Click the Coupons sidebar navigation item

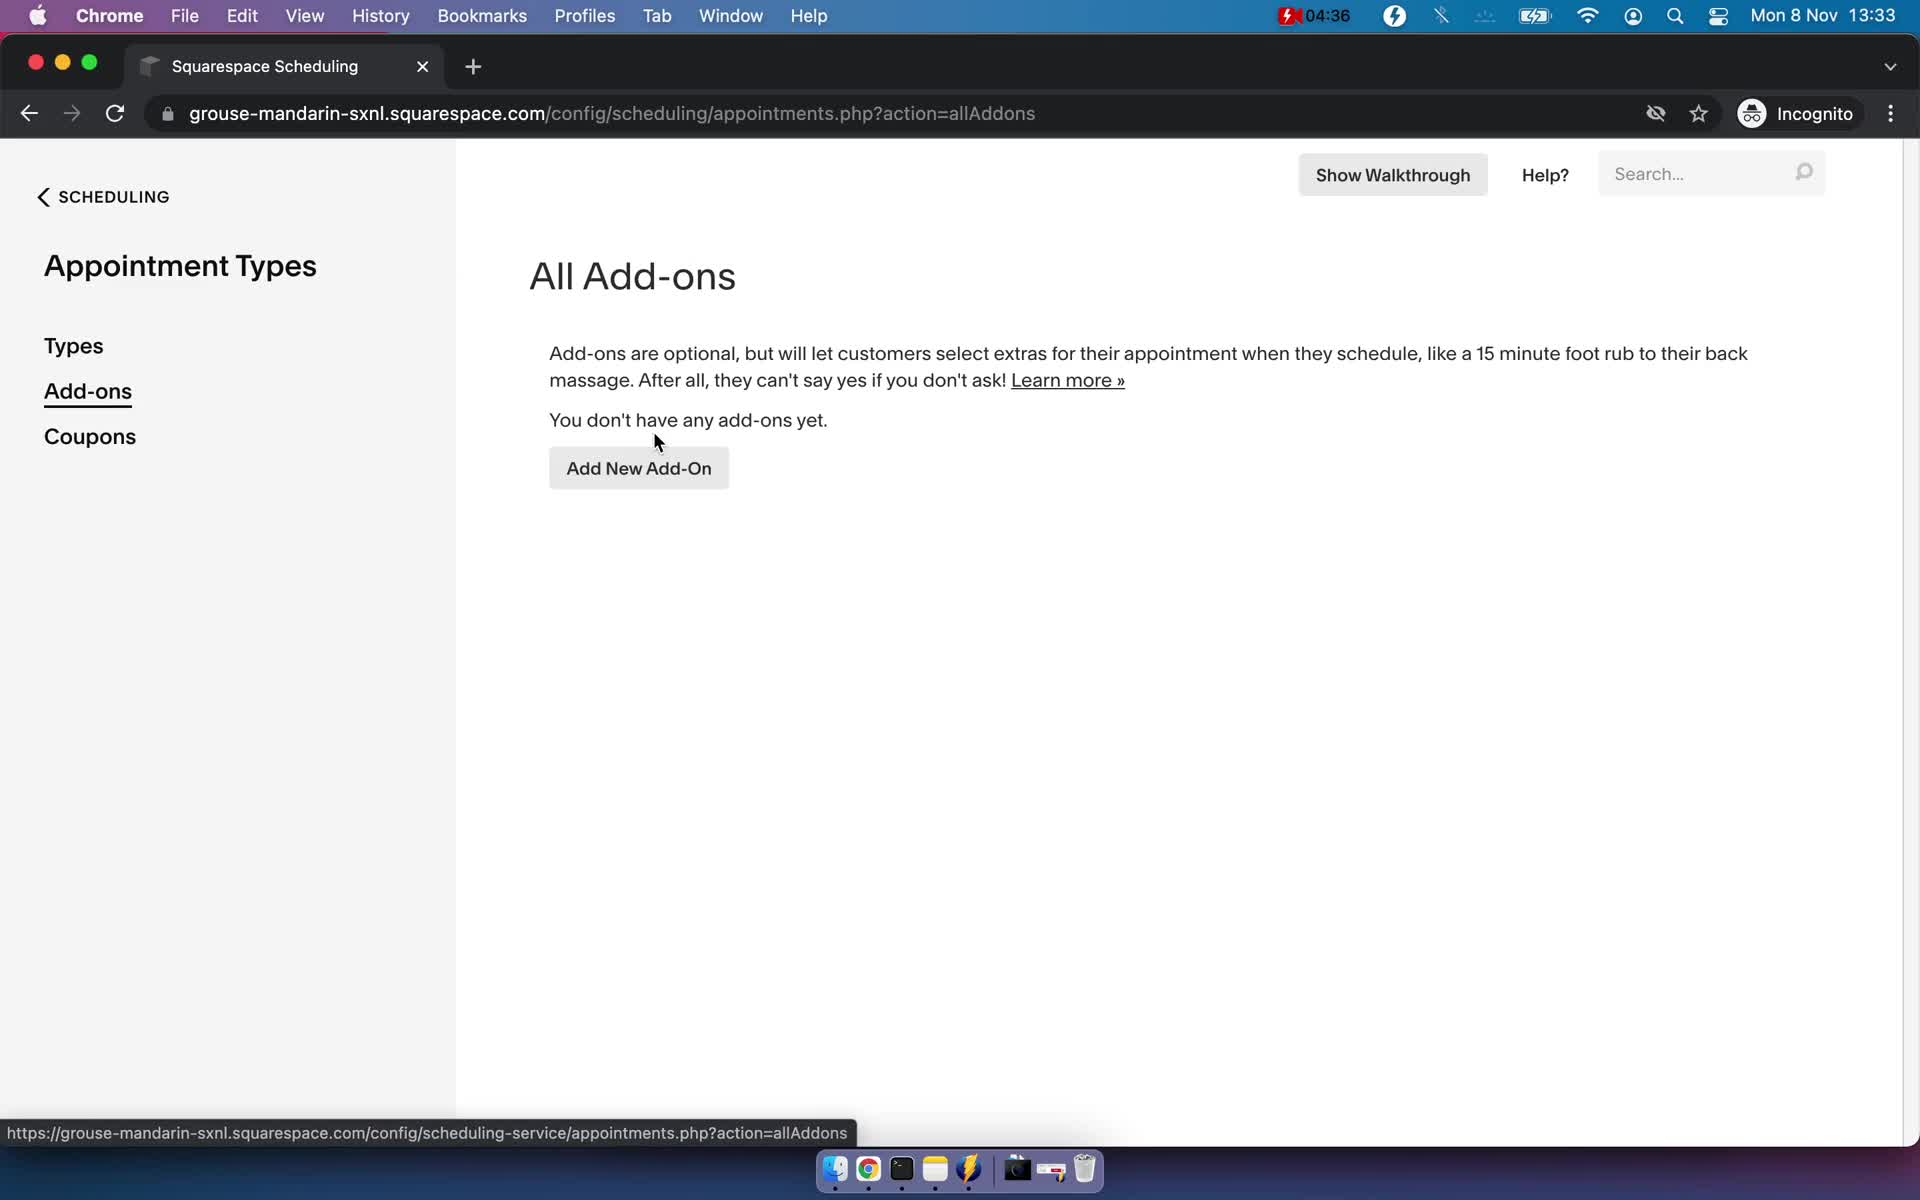tap(90, 435)
